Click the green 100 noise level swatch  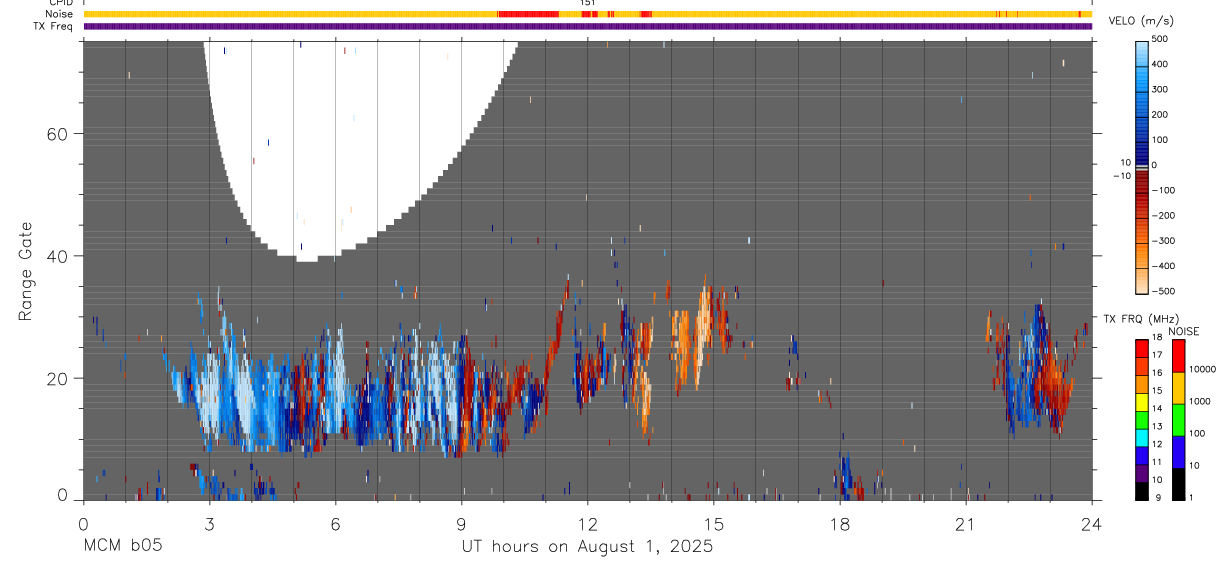pos(1178,419)
